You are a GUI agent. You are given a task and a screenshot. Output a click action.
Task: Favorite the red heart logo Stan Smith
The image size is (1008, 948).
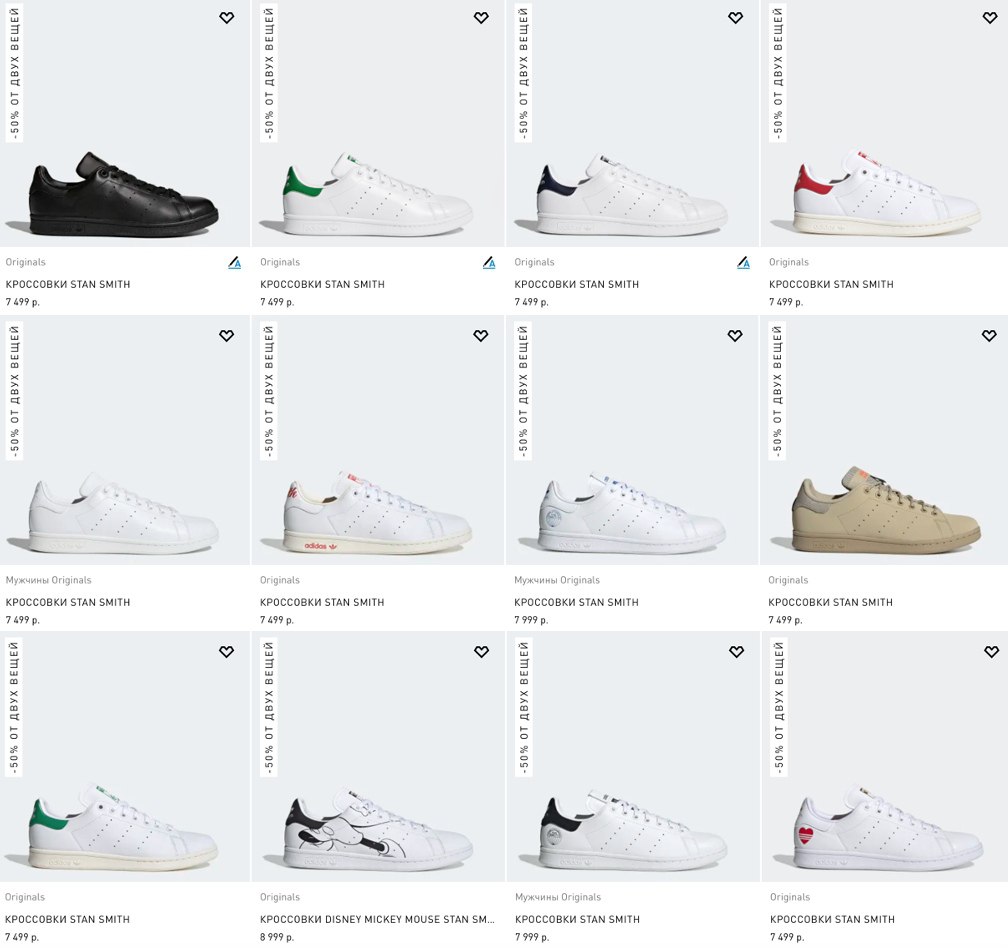pos(991,652)
